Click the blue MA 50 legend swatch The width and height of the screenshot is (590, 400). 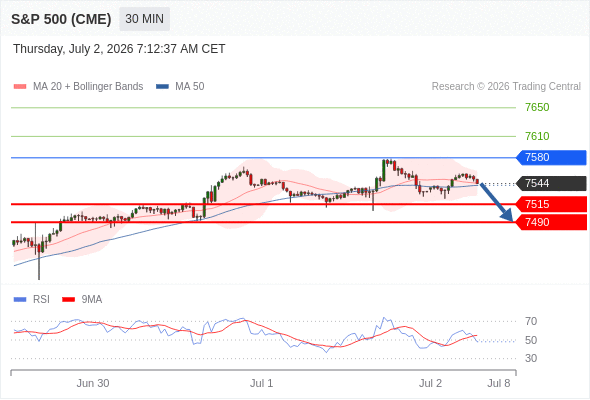163,87
